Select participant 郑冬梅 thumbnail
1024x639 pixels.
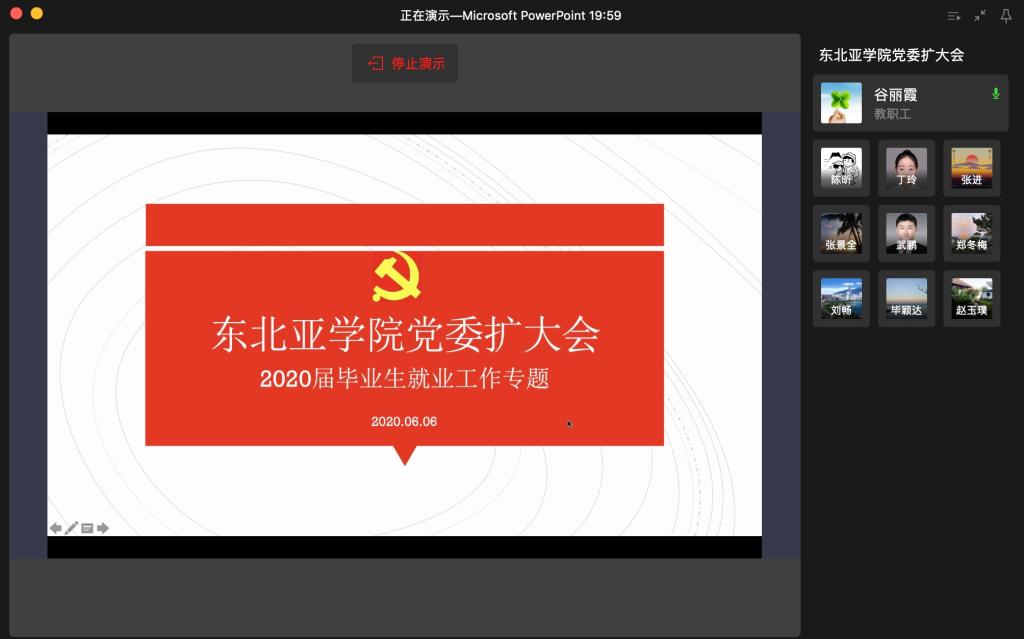click(x=972, y=233)
